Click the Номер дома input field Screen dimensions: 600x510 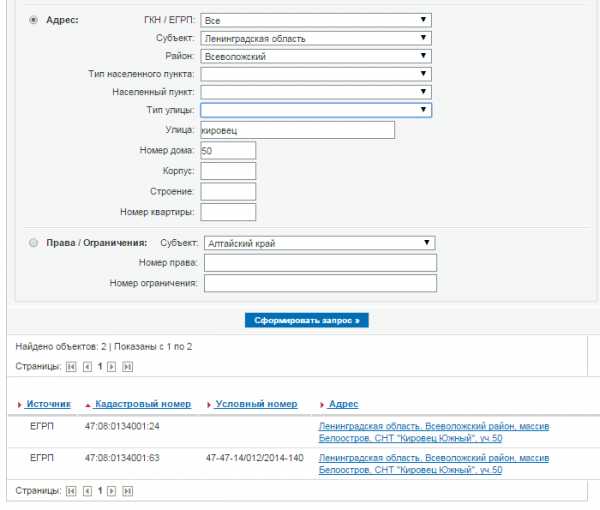coord(228,150)
